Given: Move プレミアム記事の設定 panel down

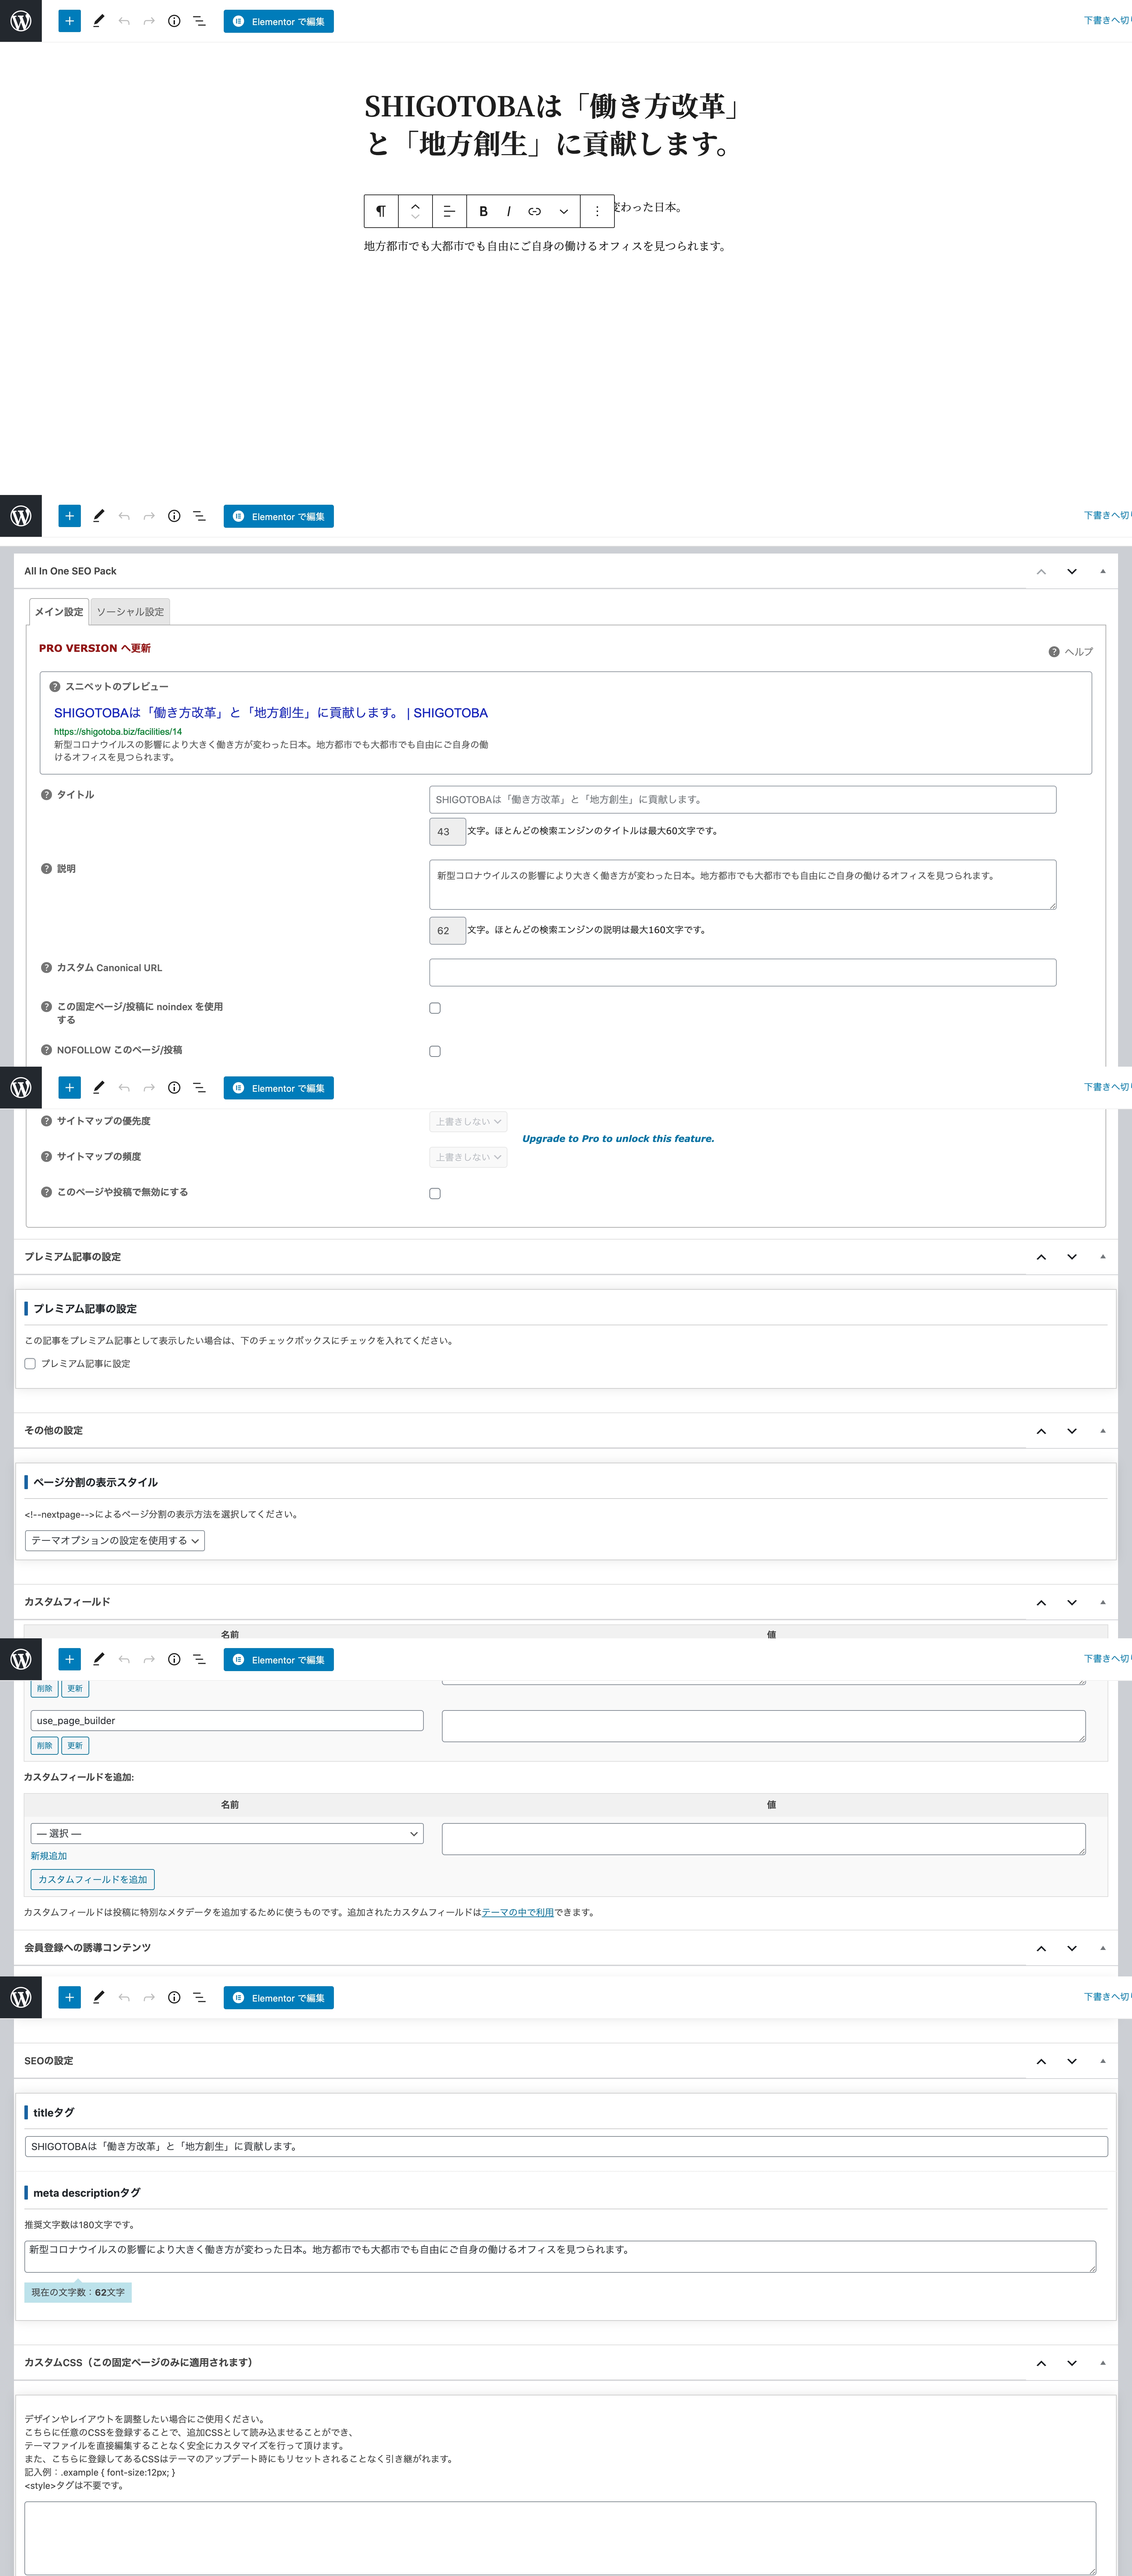Looking at the screenshot, I should (1072, 1257).
